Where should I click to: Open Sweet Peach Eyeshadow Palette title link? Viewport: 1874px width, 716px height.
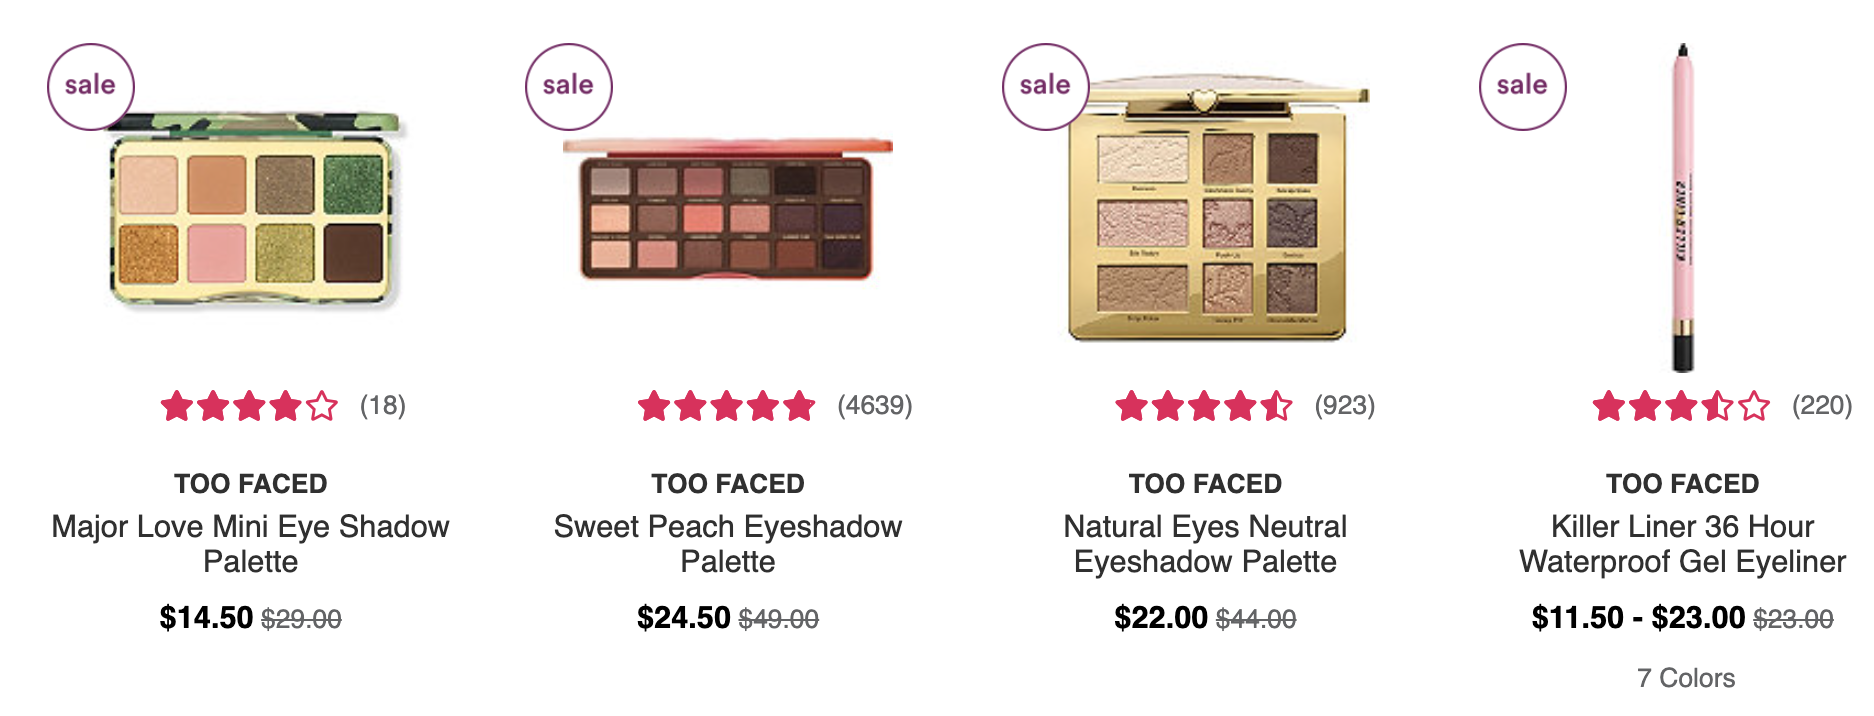pos(728,544)
